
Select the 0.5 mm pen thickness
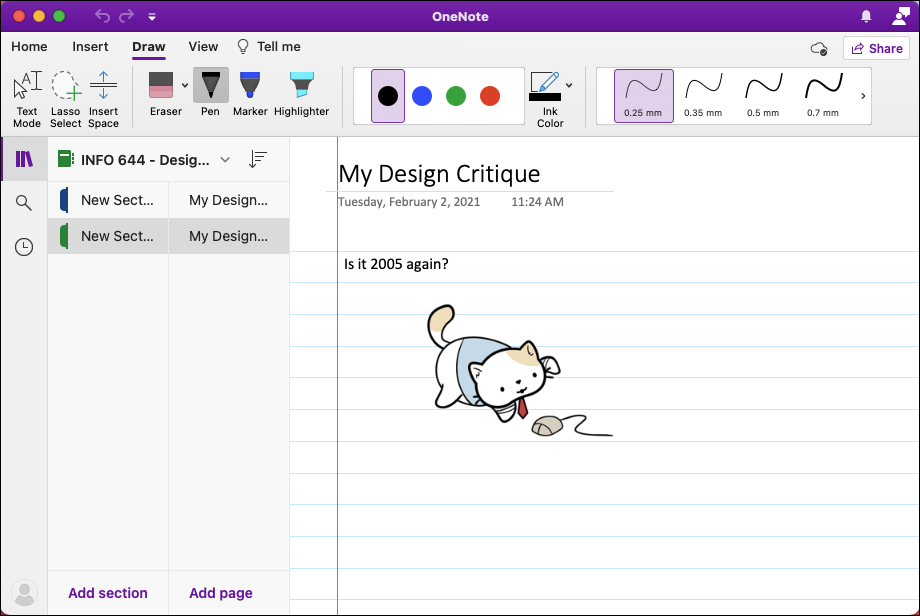[x=763, y=96]
